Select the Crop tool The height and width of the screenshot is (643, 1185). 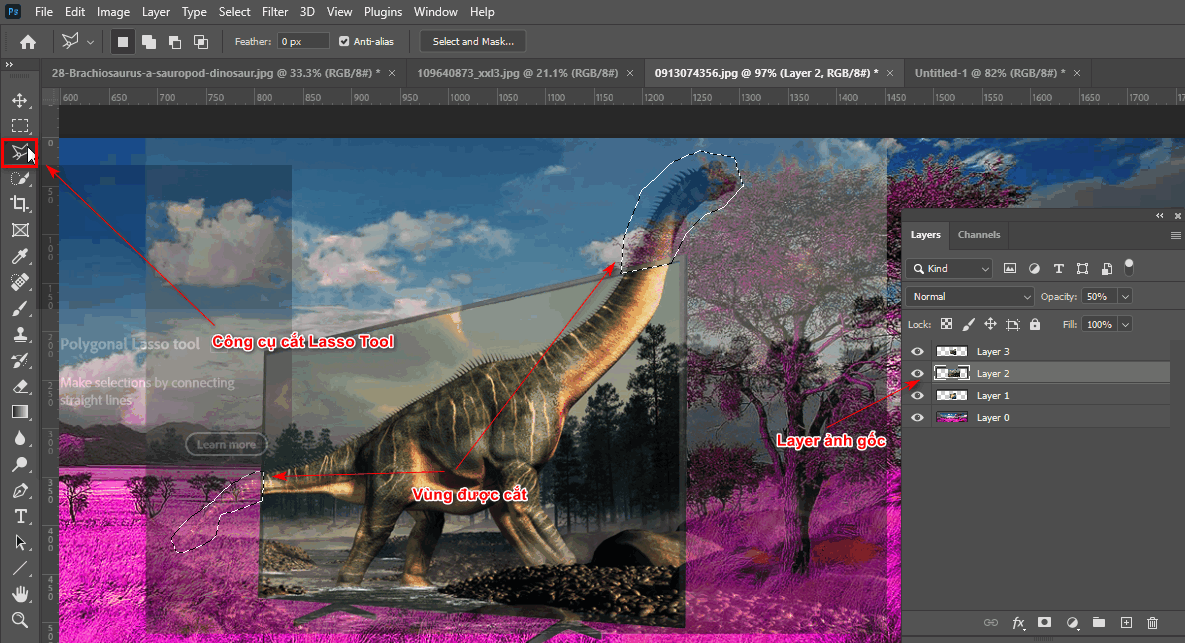(x=20, y=203)
